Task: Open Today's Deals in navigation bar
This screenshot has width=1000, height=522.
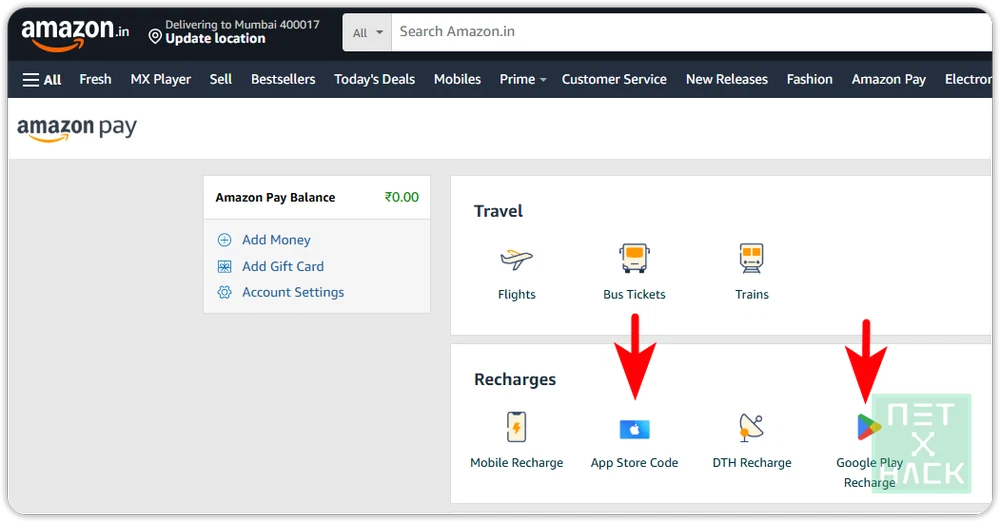Action: coord(374,79)
